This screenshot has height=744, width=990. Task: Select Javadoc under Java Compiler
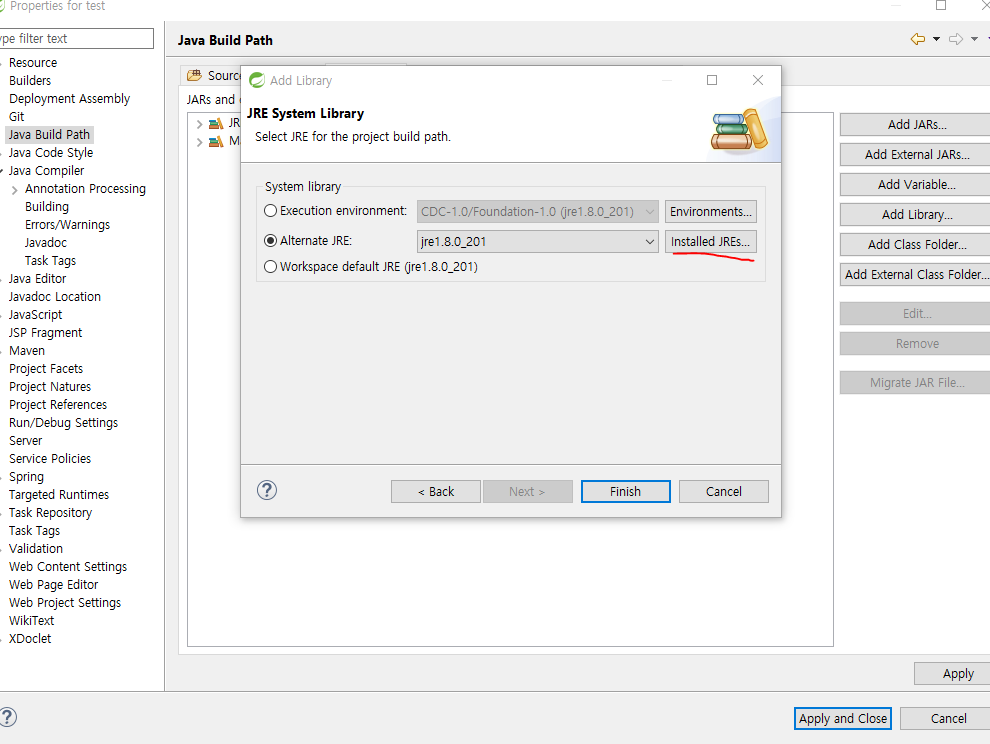coord(45,243)
